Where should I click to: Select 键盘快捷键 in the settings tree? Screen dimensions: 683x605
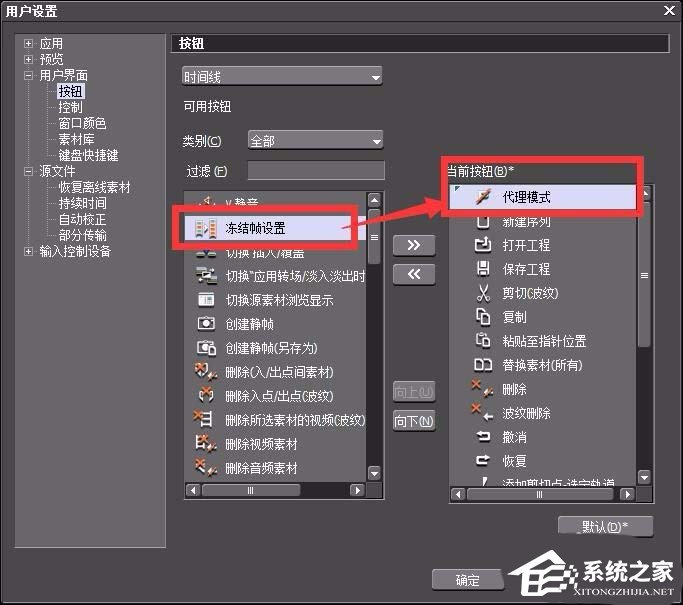coord(88,155)
